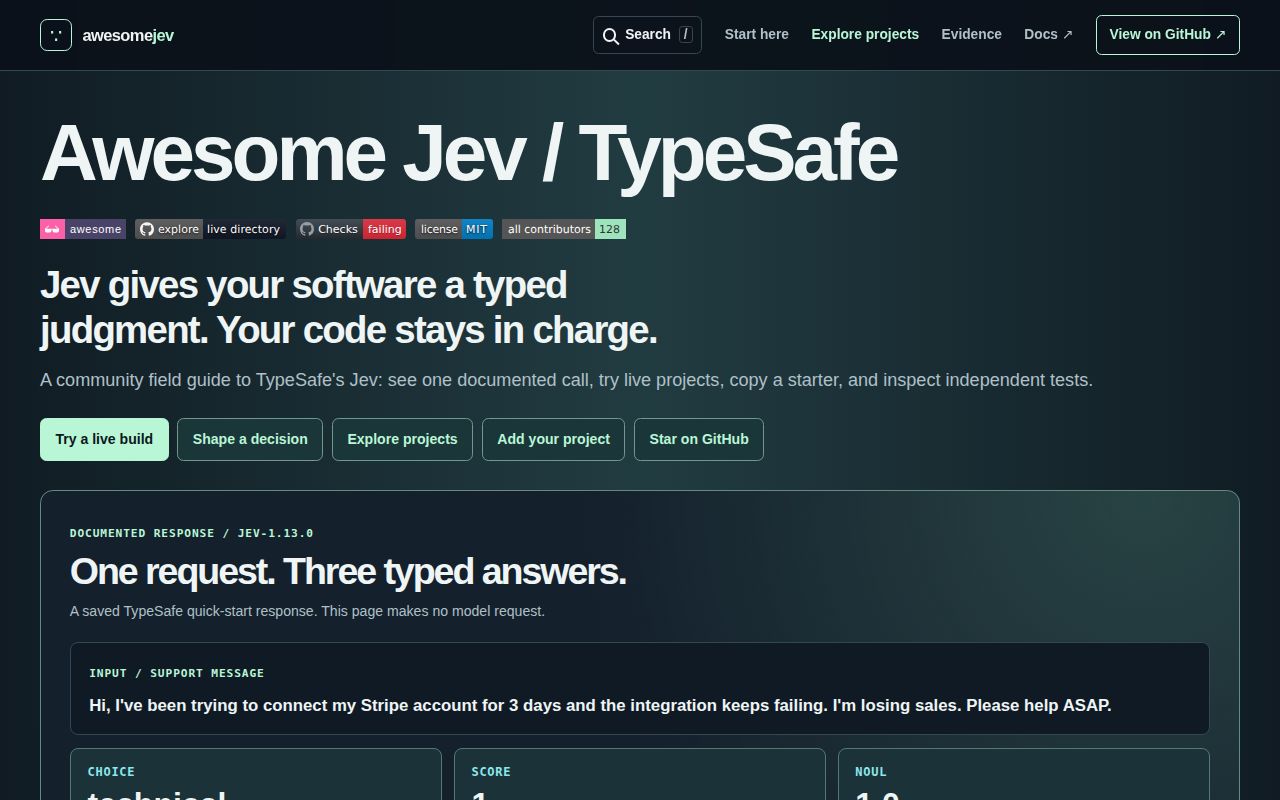The width and height of the screenshot is (1280, 800).
Task: Open the all contributors 128 badge
Action: coord(564,229)
